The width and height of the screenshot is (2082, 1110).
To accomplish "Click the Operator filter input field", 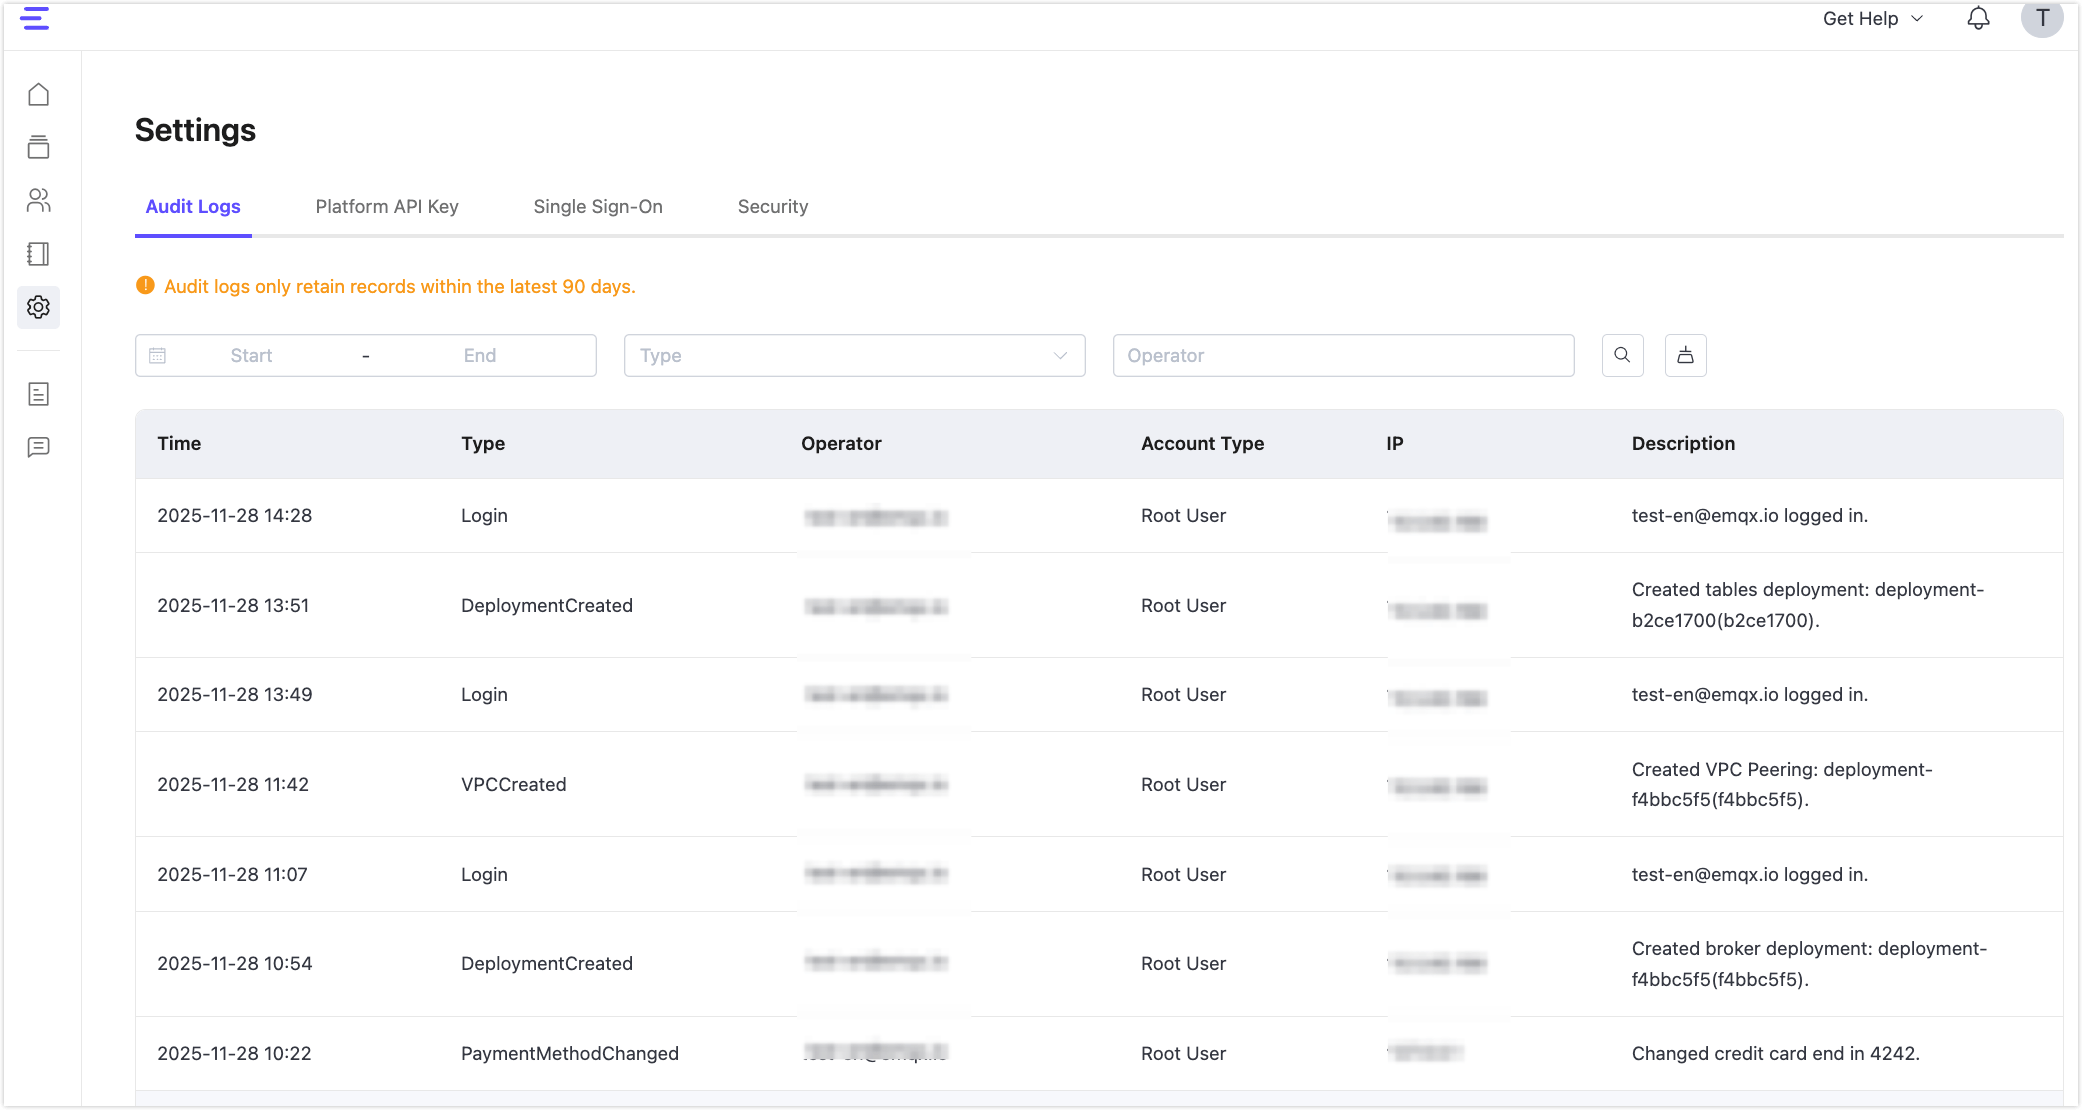I will 1343,355.
